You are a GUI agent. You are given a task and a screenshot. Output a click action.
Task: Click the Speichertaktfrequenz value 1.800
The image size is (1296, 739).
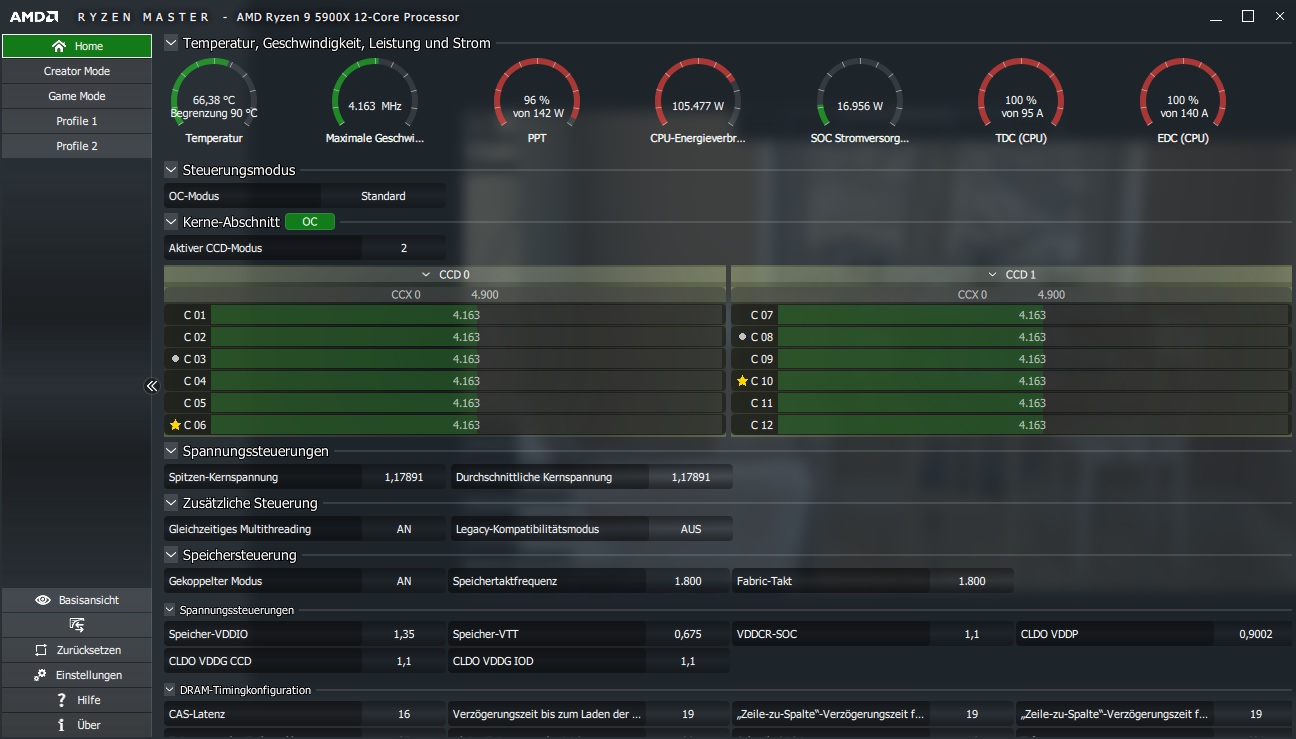coord(688,581)
